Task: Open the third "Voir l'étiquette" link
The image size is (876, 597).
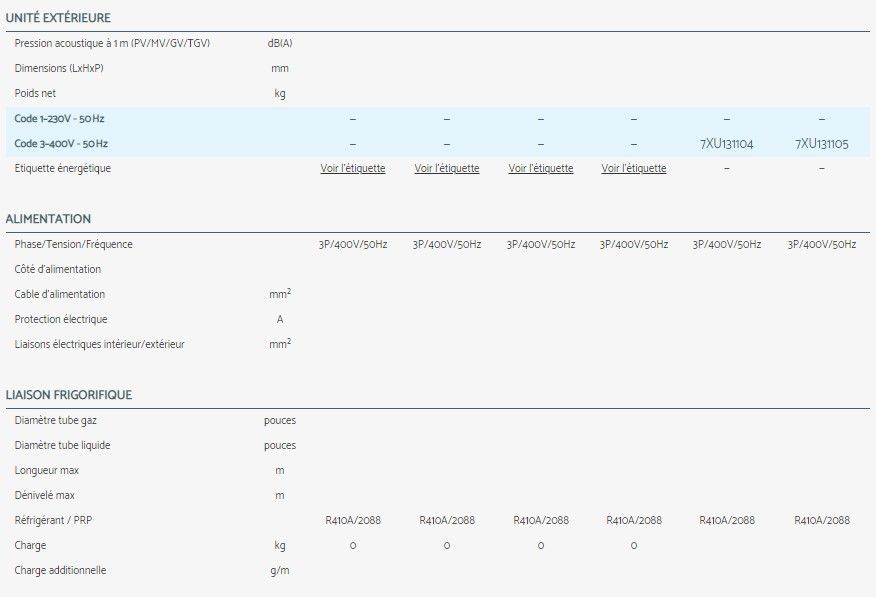Action: 540,168
